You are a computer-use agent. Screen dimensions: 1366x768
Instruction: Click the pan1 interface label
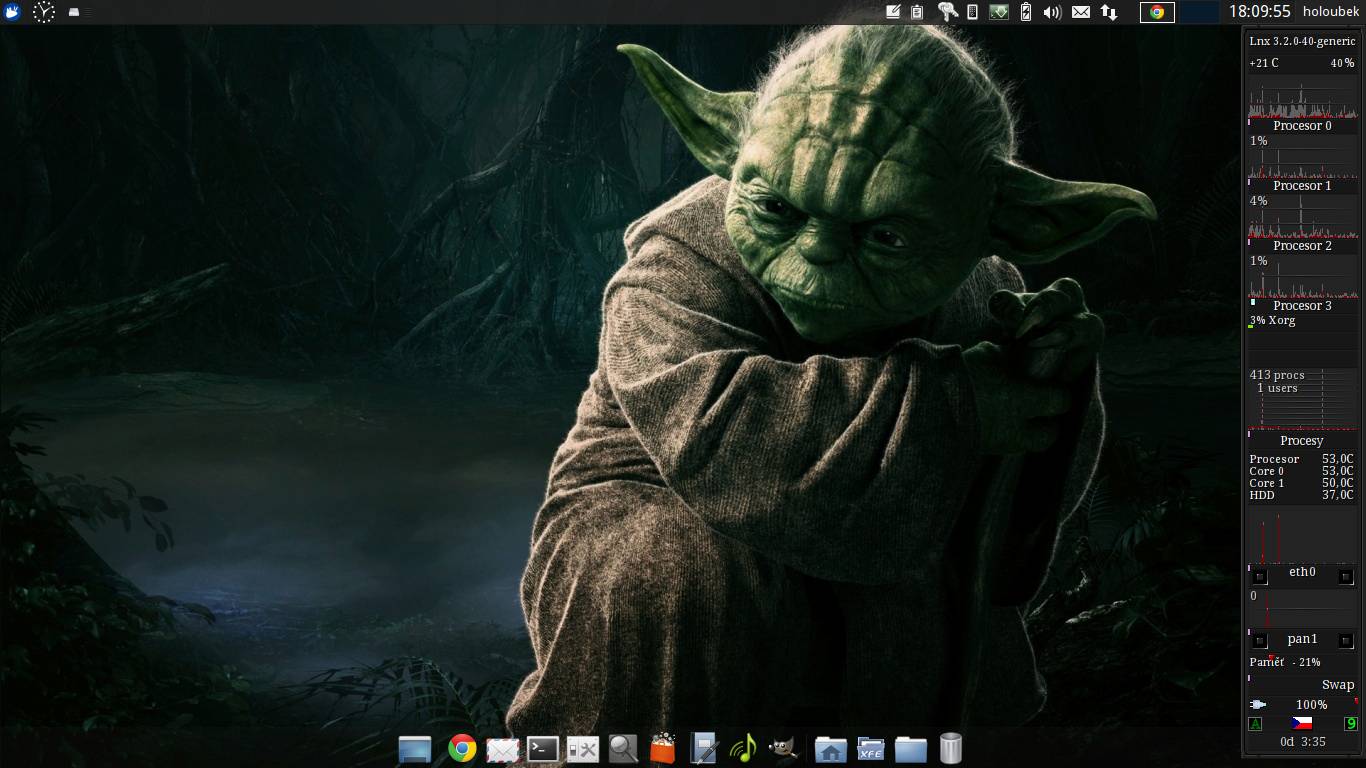1303,639
